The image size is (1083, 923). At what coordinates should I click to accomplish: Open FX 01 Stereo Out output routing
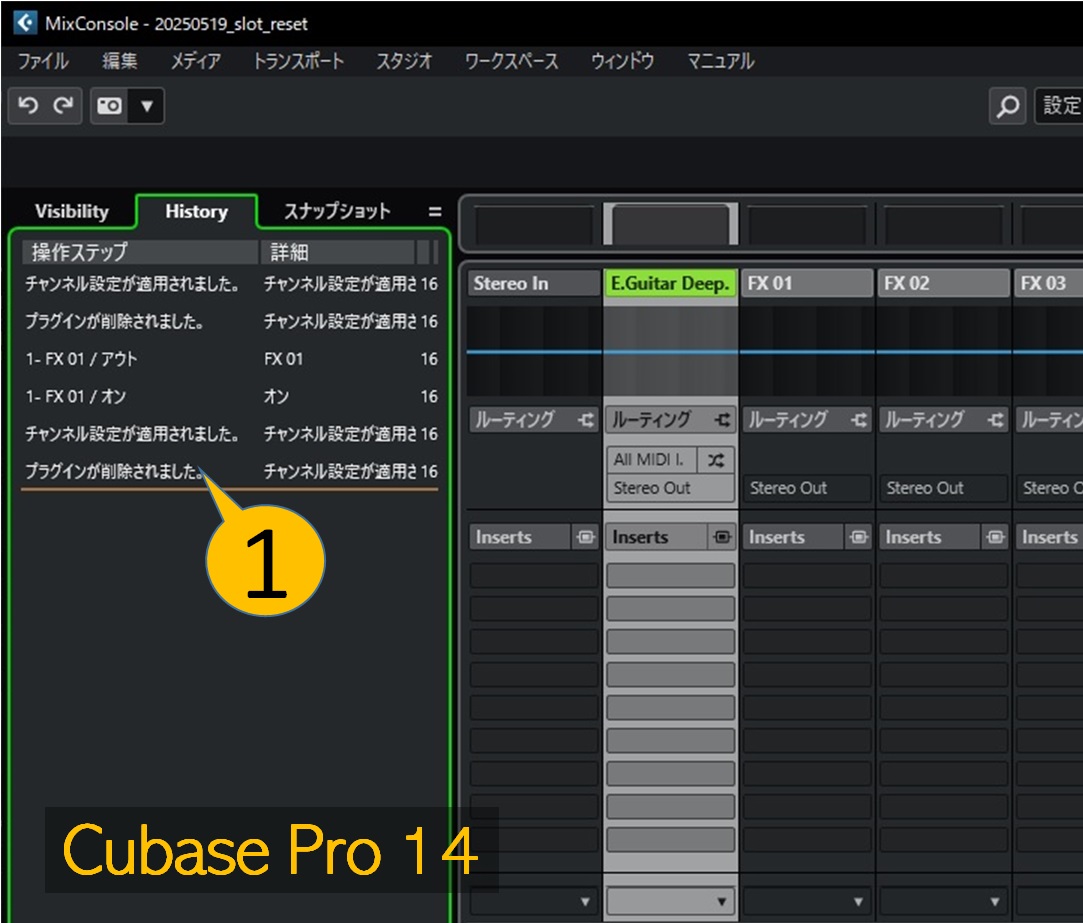pyautogui.click(x=806, y=488)
